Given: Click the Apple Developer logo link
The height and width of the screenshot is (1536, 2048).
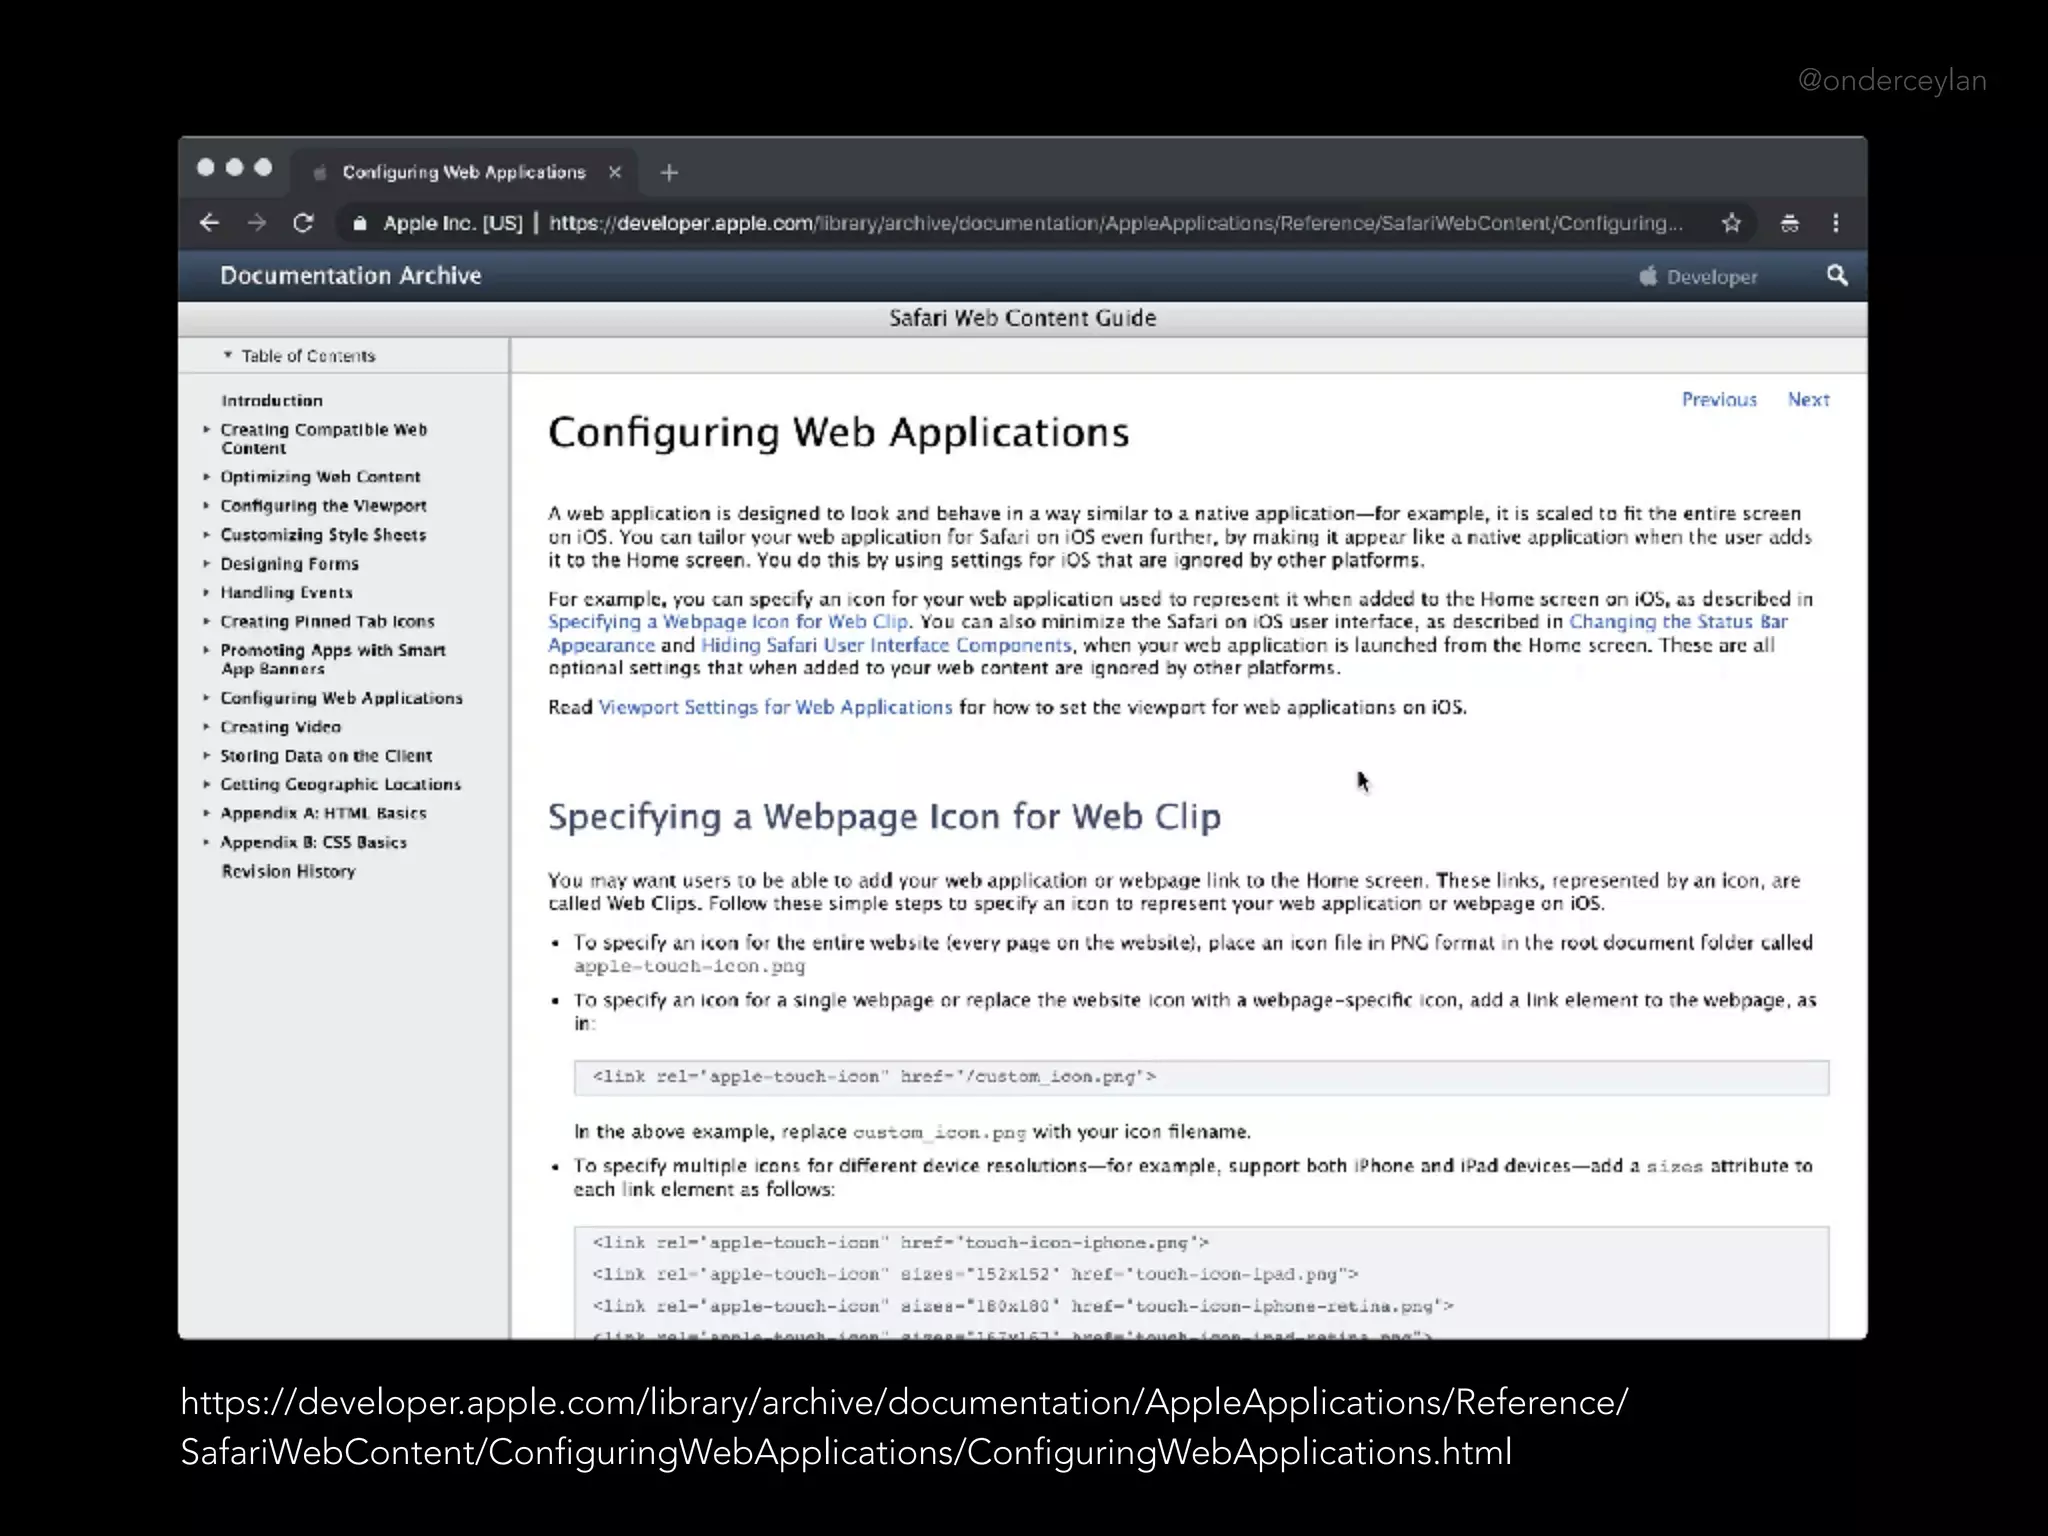Looking at the screenshot, I should (1697, 276).
